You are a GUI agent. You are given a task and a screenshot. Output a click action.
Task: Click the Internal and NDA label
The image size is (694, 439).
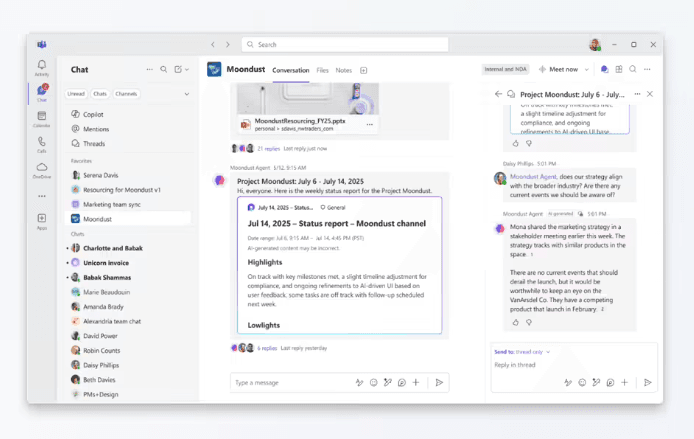point(505,69)
